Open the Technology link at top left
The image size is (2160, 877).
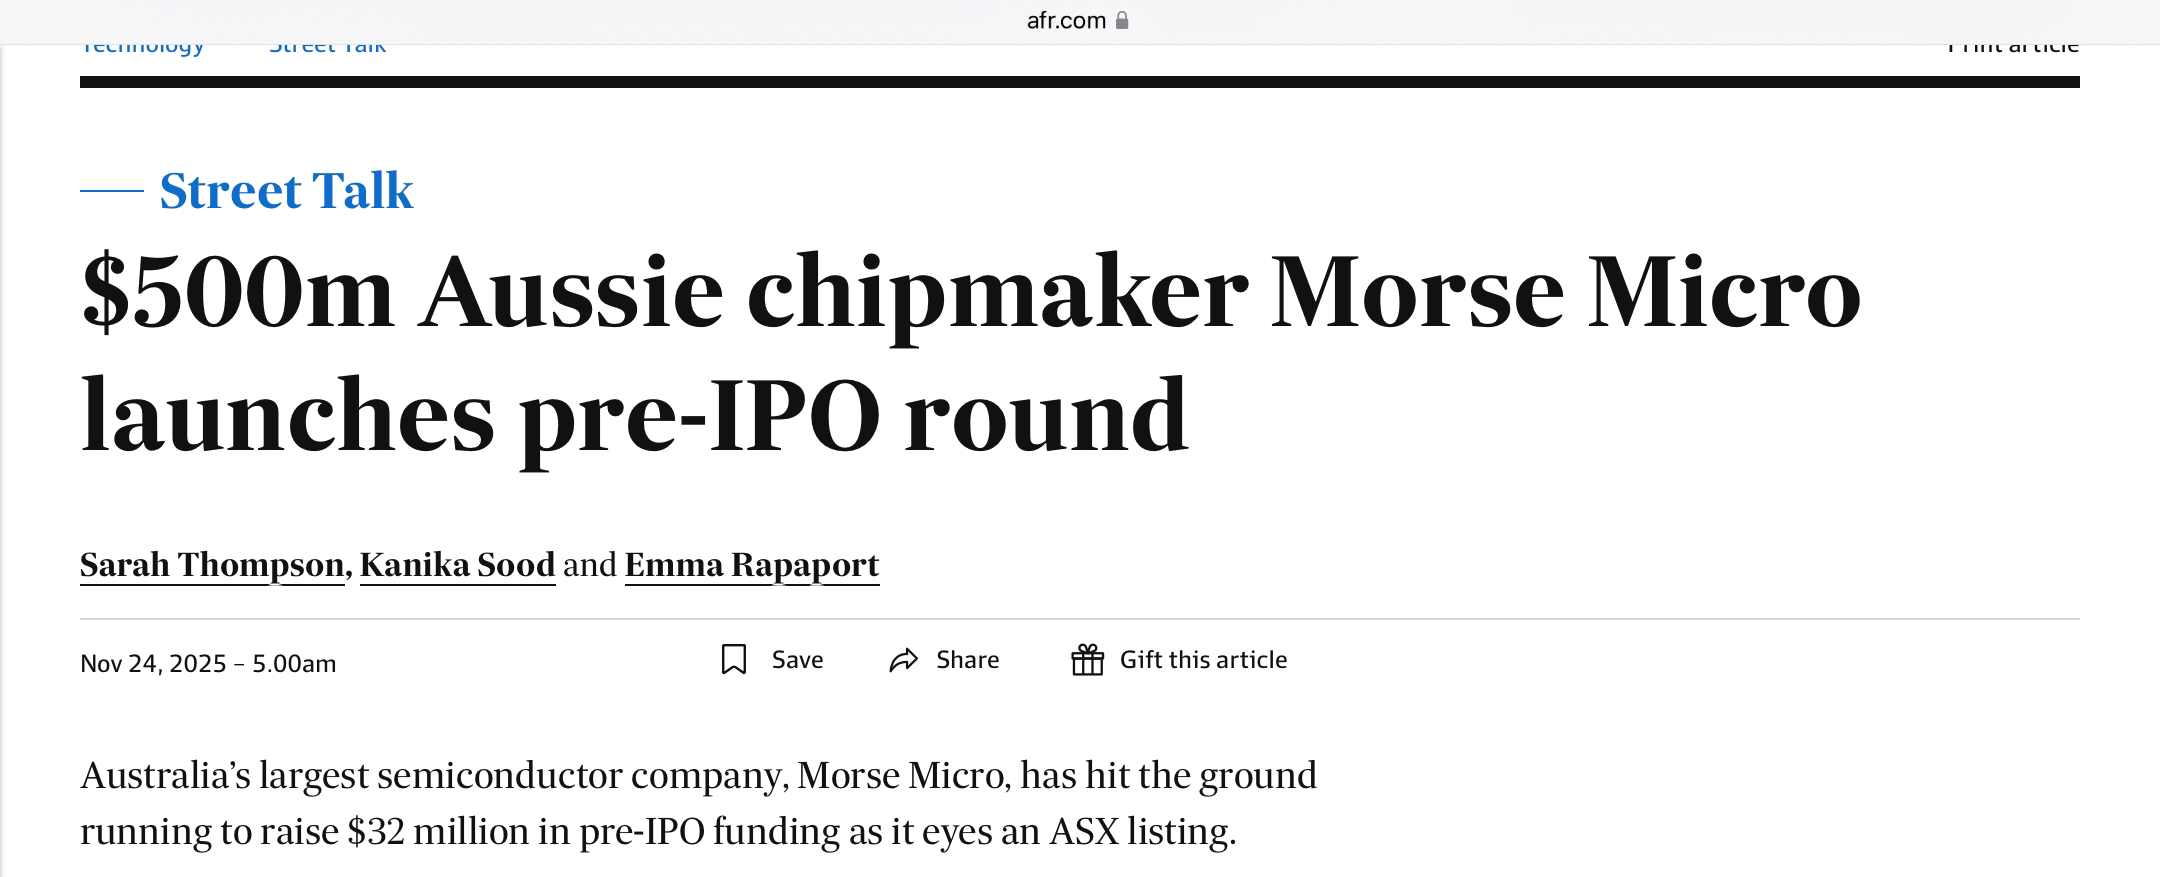tap(142, 48)
